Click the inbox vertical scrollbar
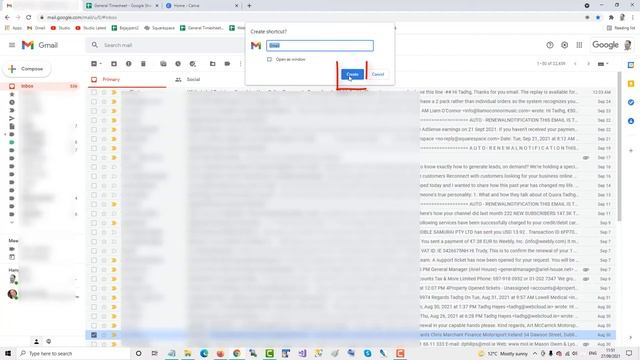This screenshot has width=640, height=360. [619, 147]
